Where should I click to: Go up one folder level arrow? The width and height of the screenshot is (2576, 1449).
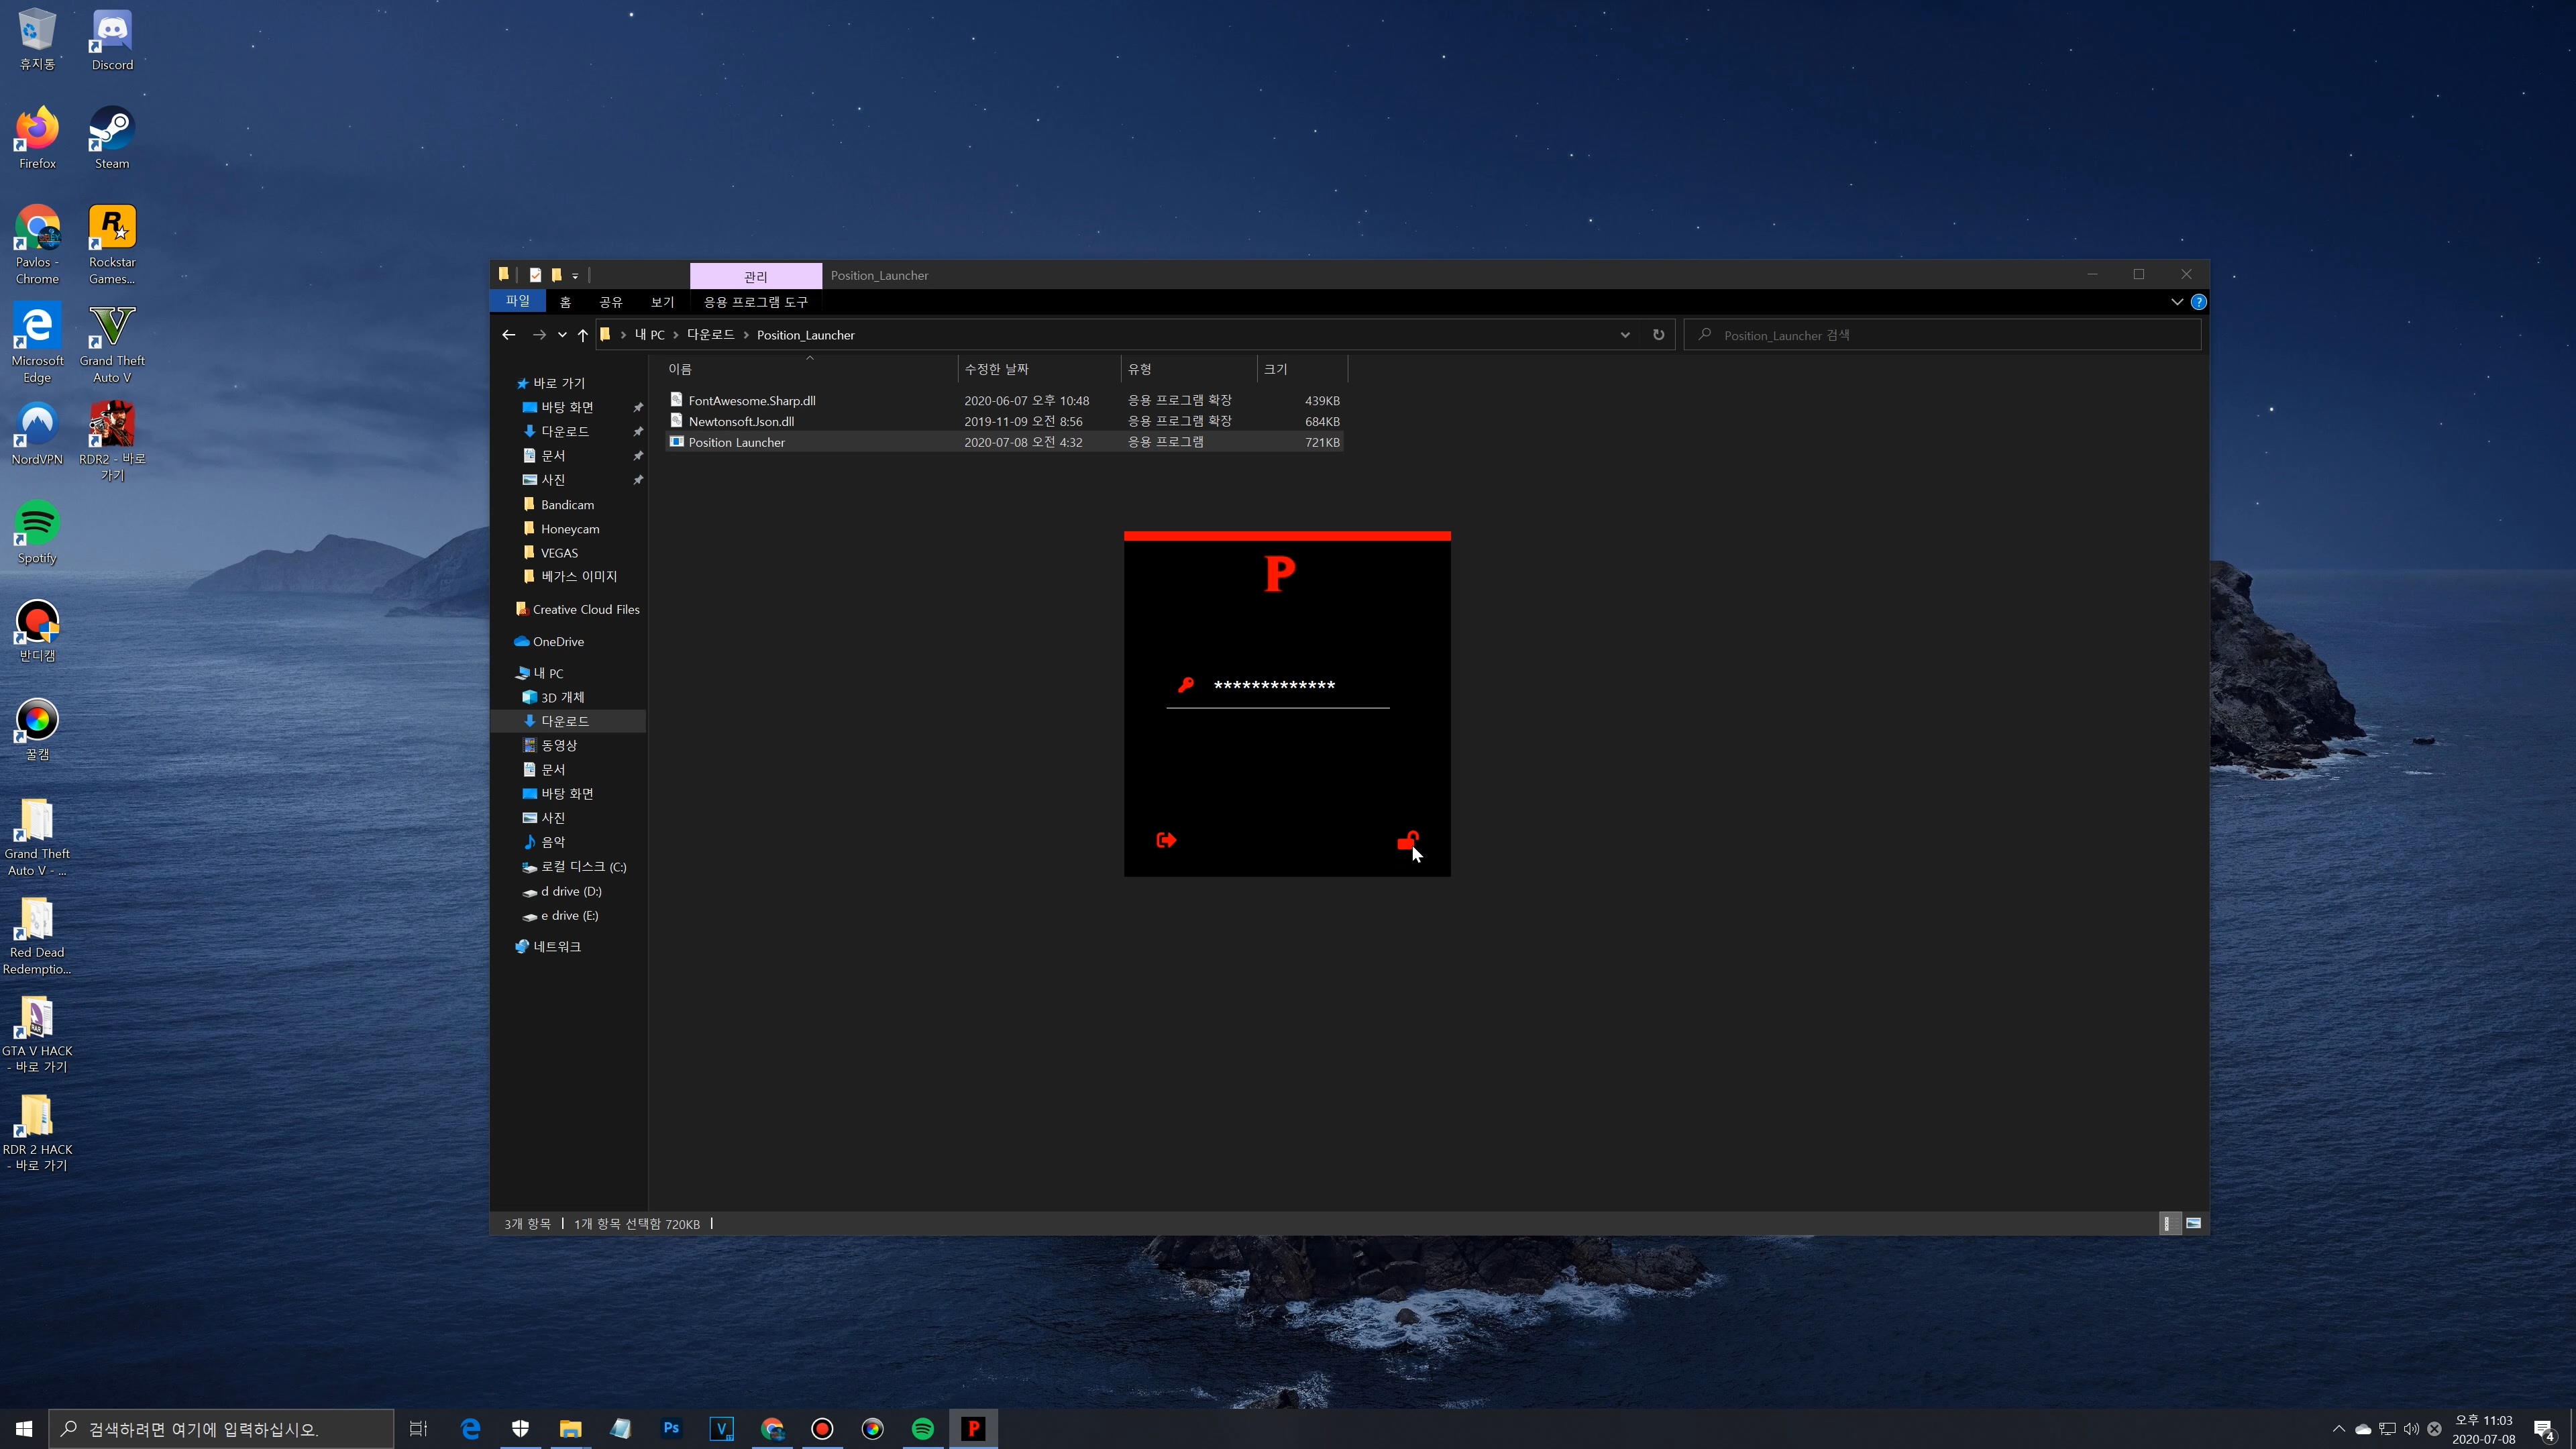(x=583, y=335)
